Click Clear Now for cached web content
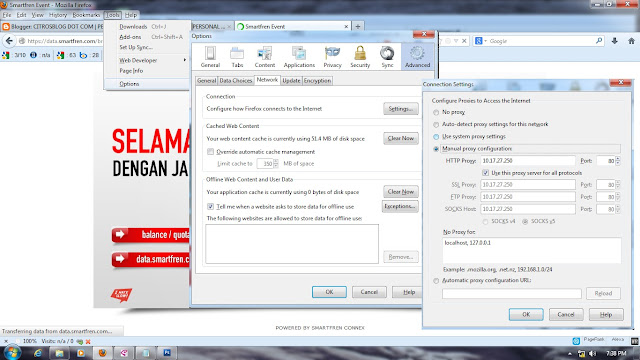Viewport: 640px width, 360px height. click(x=401, y=138)
